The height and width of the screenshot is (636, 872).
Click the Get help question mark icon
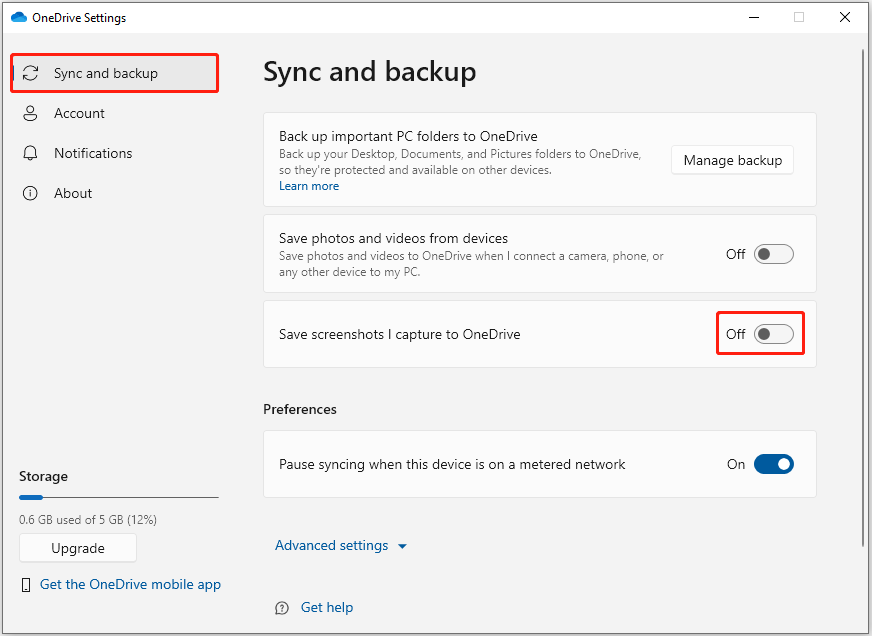pos(282,608)
